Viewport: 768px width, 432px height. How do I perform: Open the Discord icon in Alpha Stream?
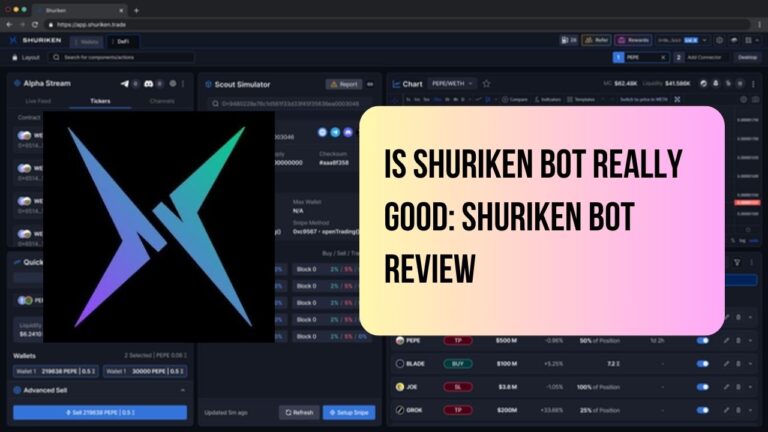148,84
